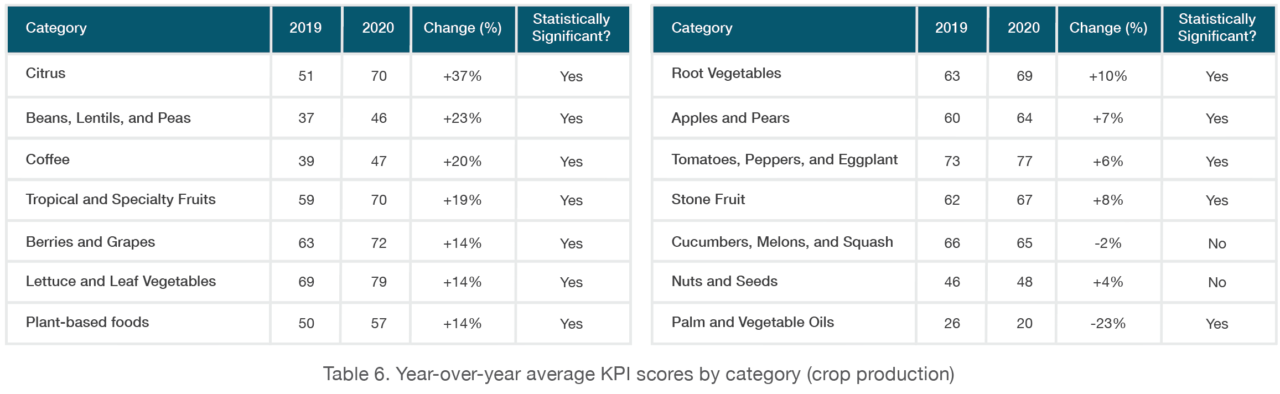This screenshot has height=394, width=1280.
Task: Click the Plant-based foods cell
Action: tap(138, 323)
